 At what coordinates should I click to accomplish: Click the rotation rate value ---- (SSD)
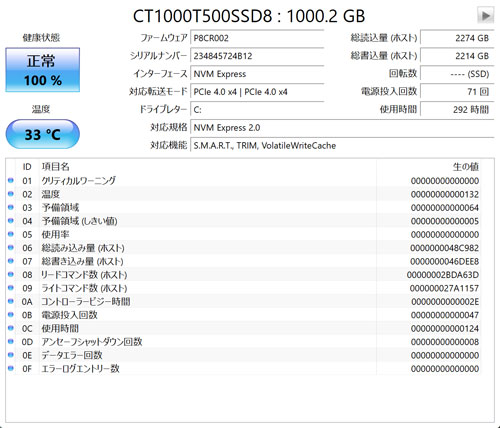point(457,74)
